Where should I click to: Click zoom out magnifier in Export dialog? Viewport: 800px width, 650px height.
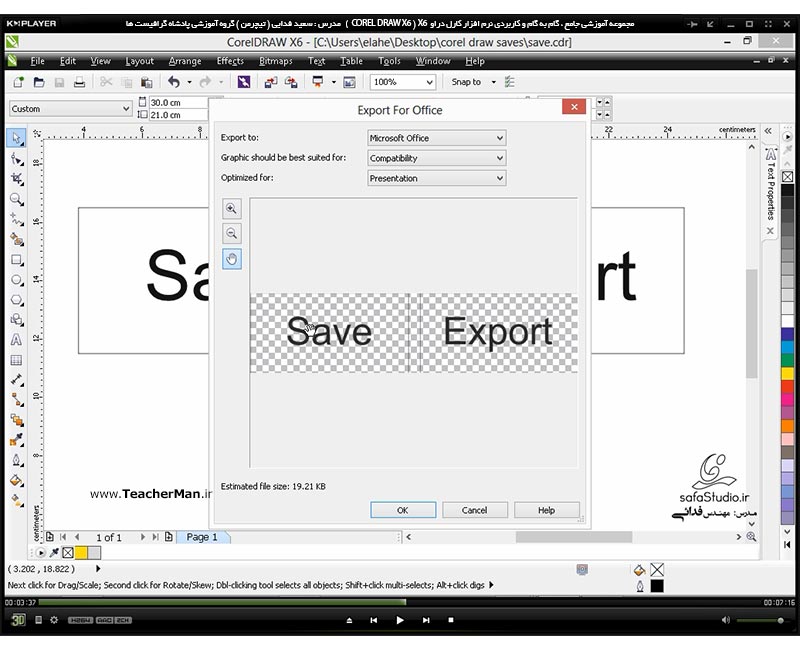(232, 234)
